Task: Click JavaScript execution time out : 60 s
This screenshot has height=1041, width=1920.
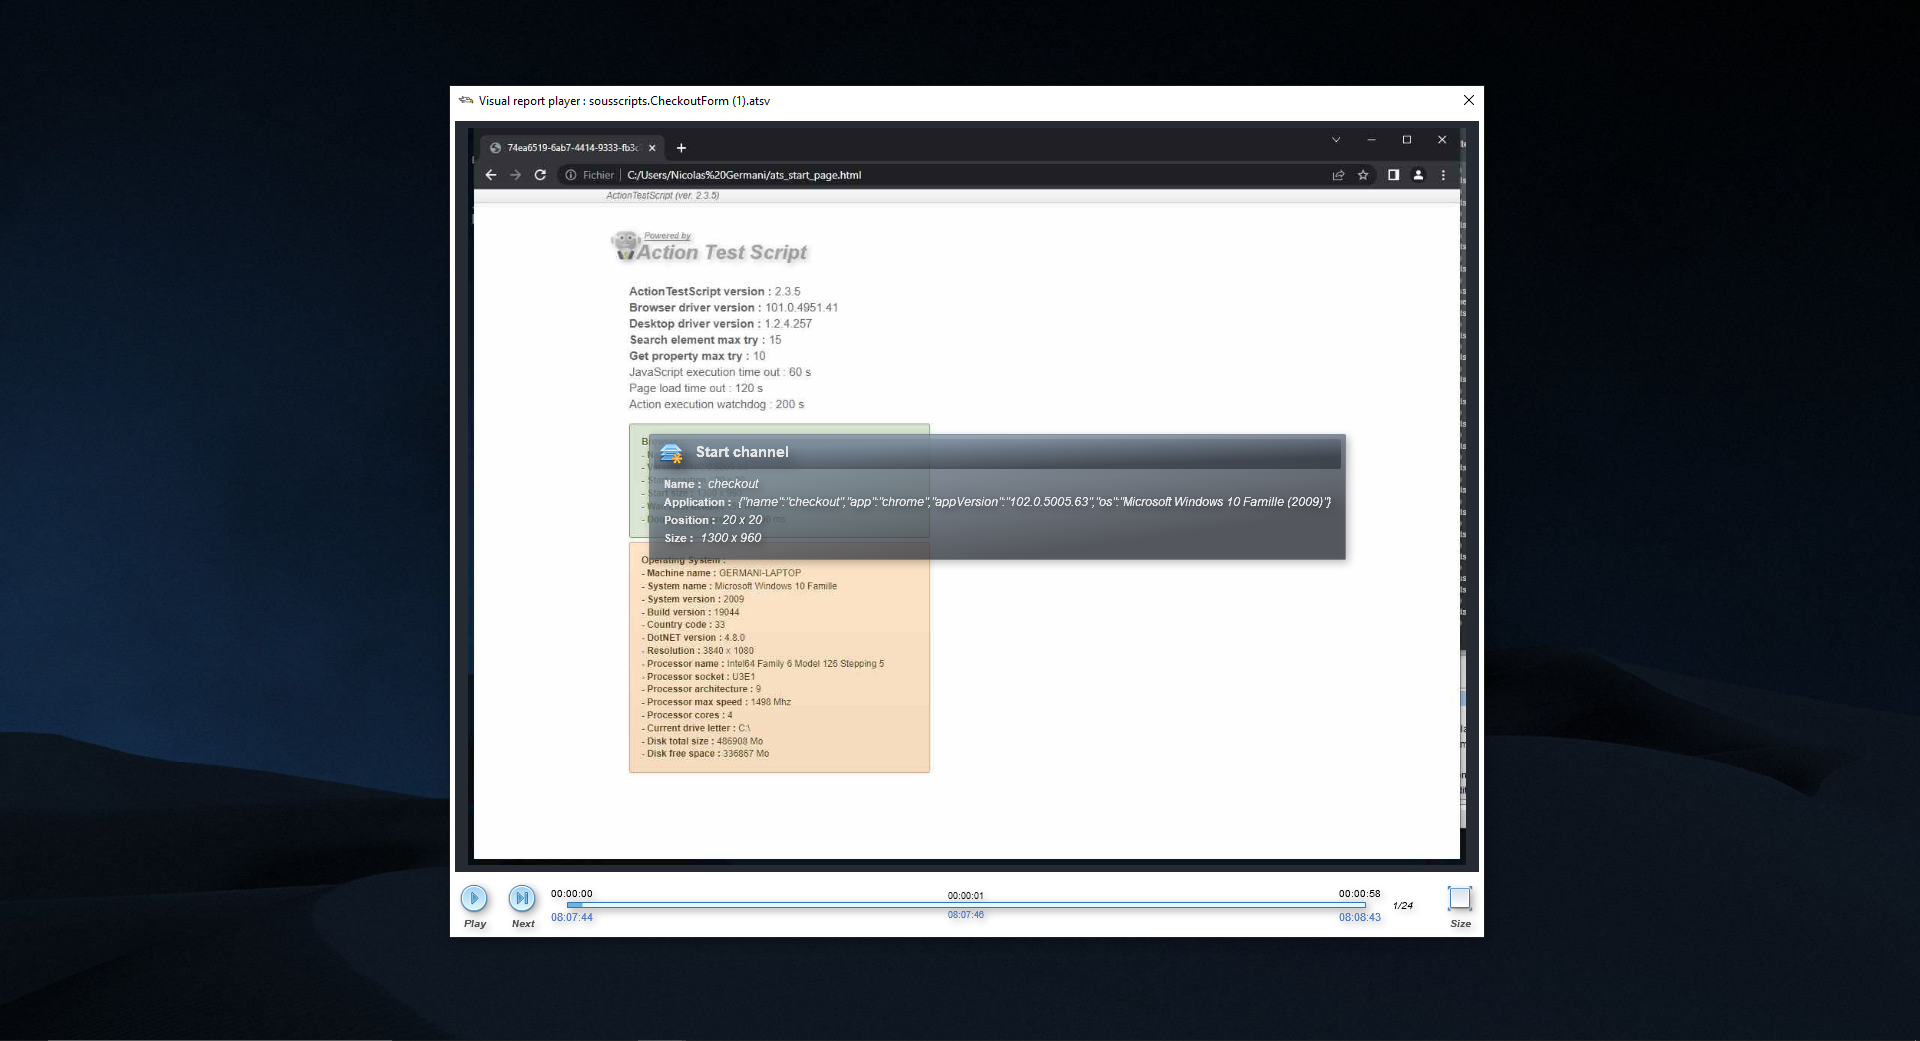Action: (x=720, y=372)
